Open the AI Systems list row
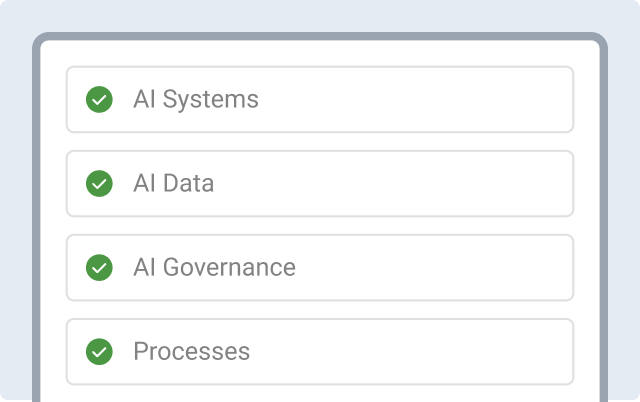 (x=320, y=99)
